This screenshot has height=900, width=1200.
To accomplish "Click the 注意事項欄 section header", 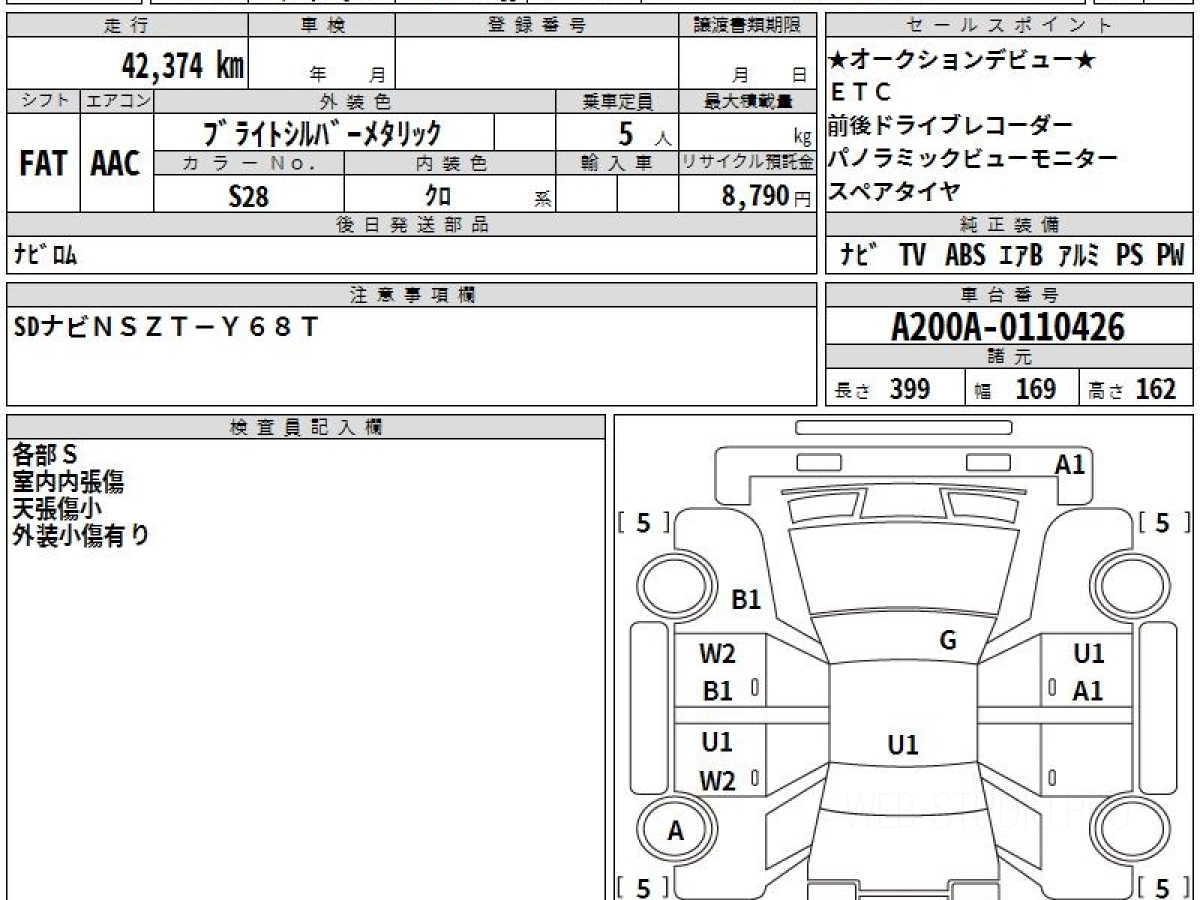I will [x=413, y=294].
